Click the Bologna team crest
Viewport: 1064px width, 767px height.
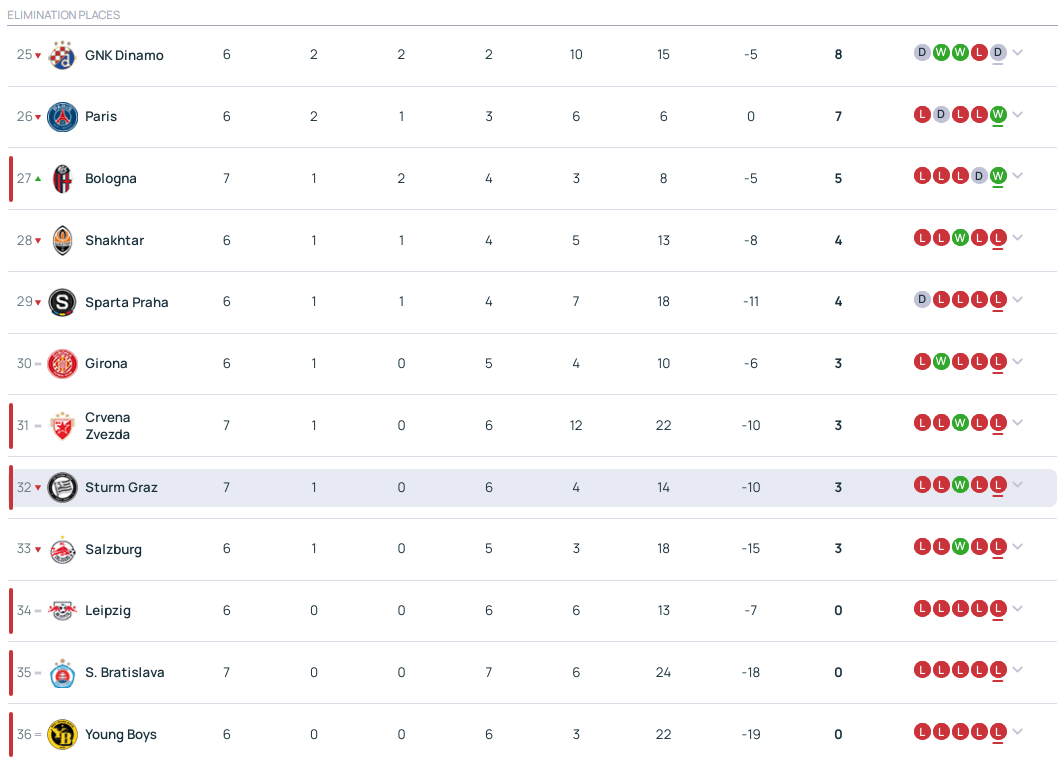tap(62, 179)
